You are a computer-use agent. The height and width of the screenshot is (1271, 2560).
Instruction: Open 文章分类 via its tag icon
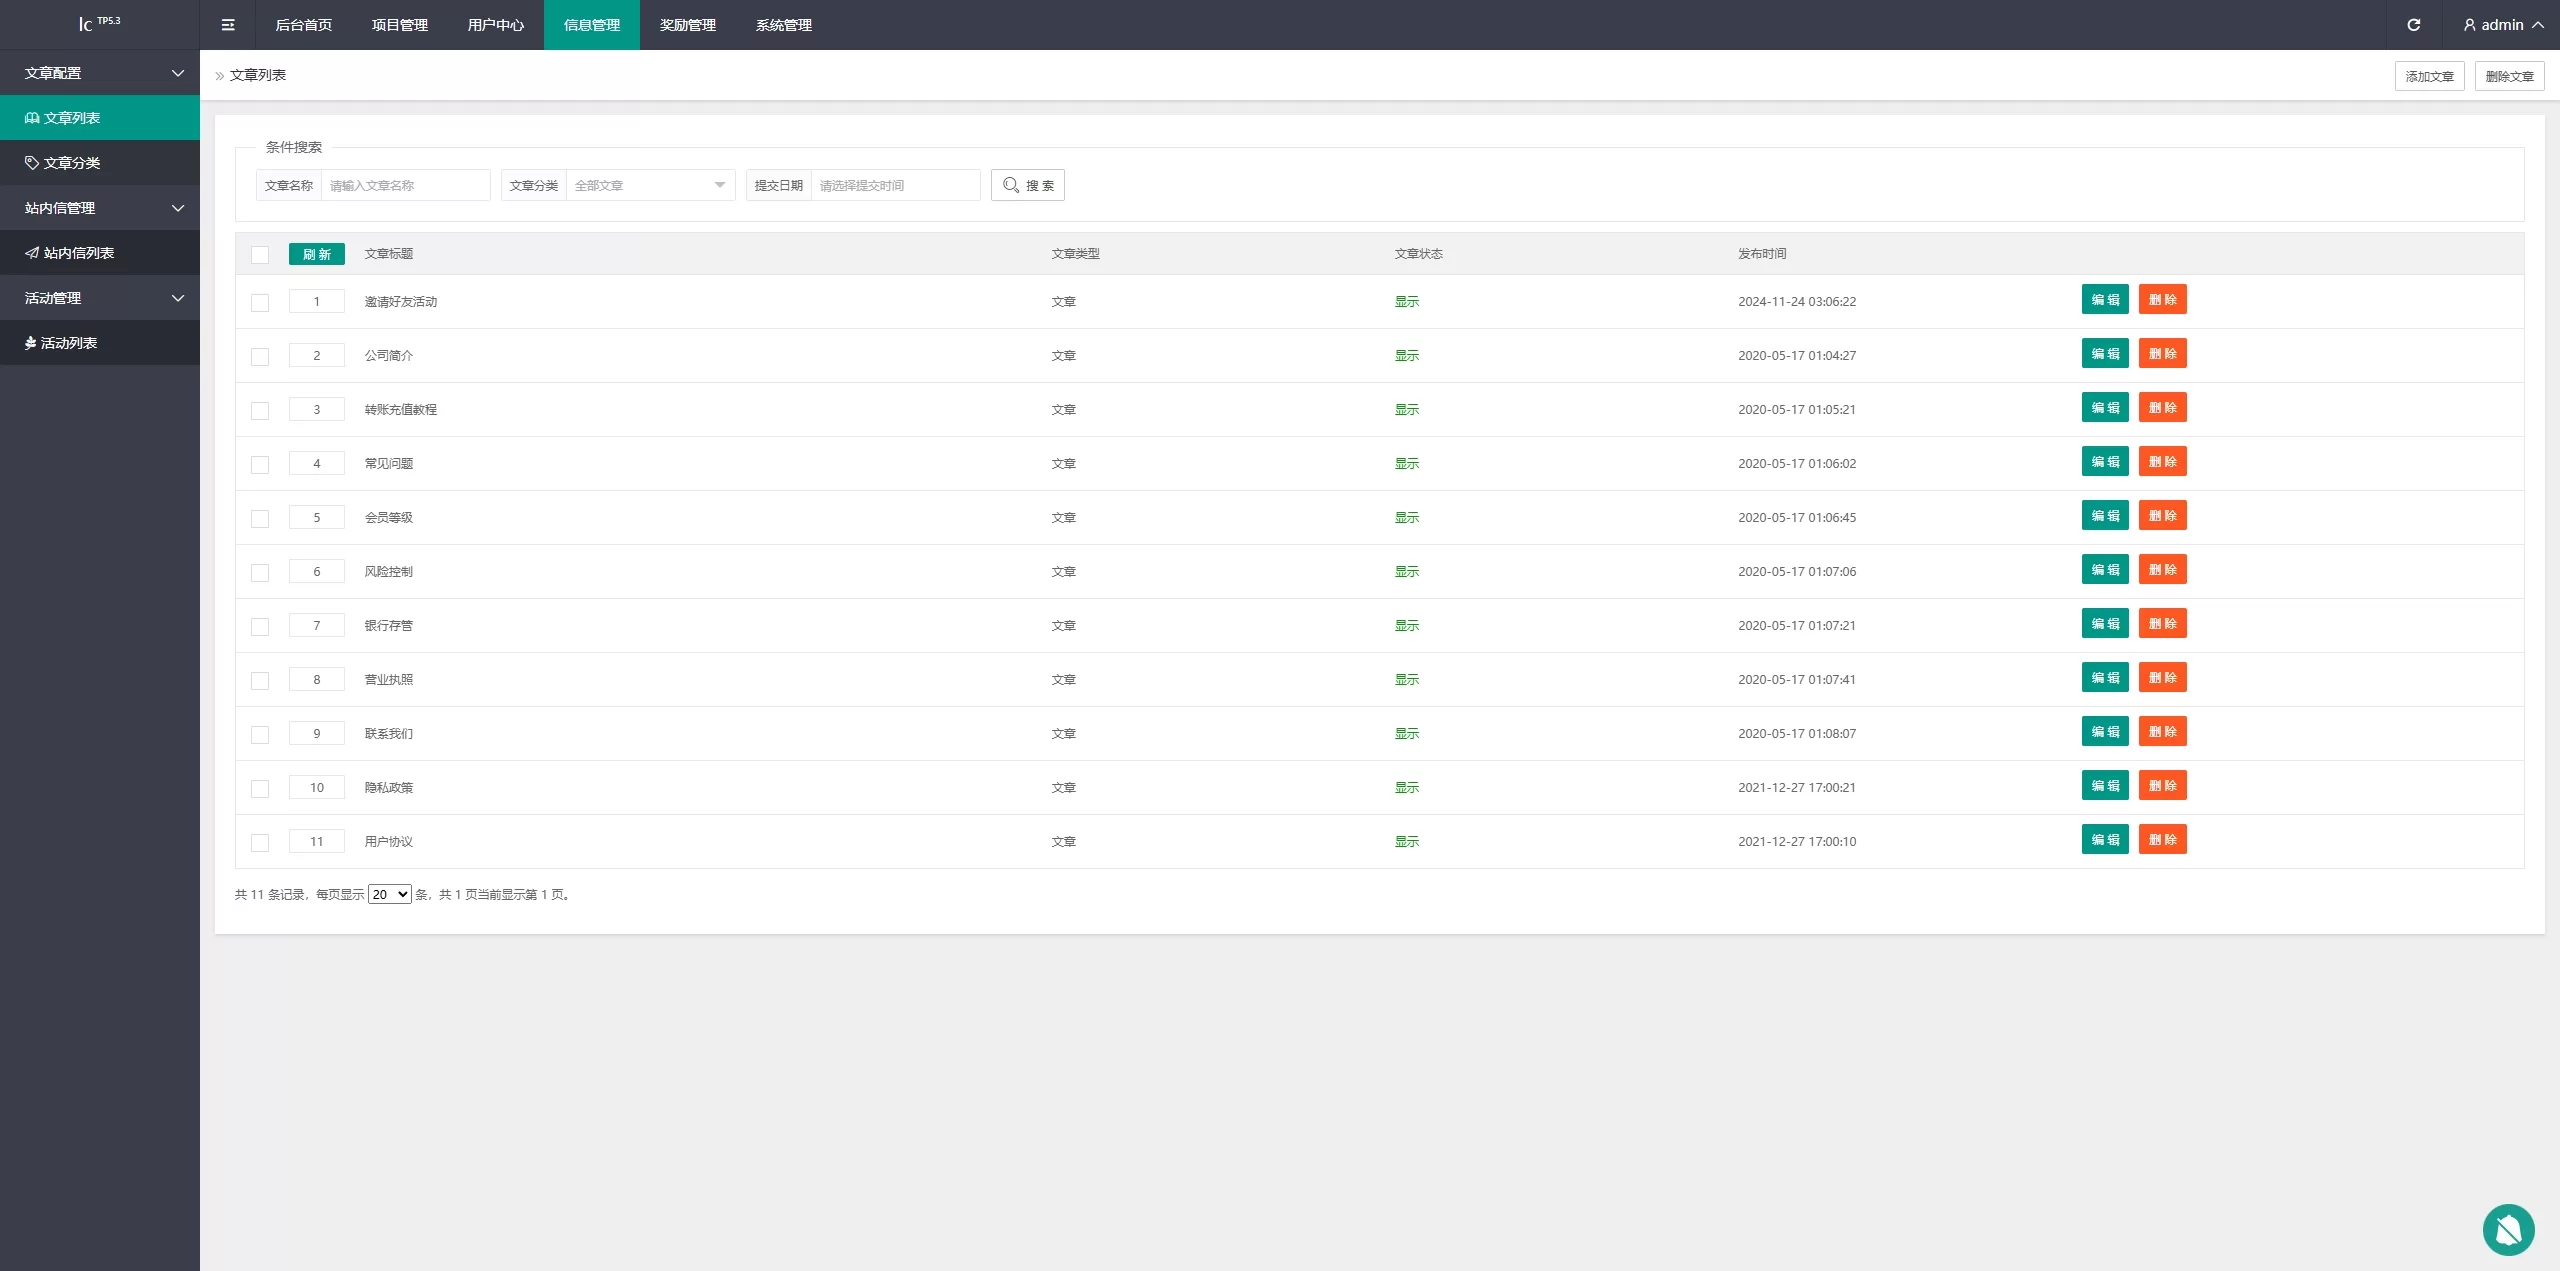coord(32,163)
